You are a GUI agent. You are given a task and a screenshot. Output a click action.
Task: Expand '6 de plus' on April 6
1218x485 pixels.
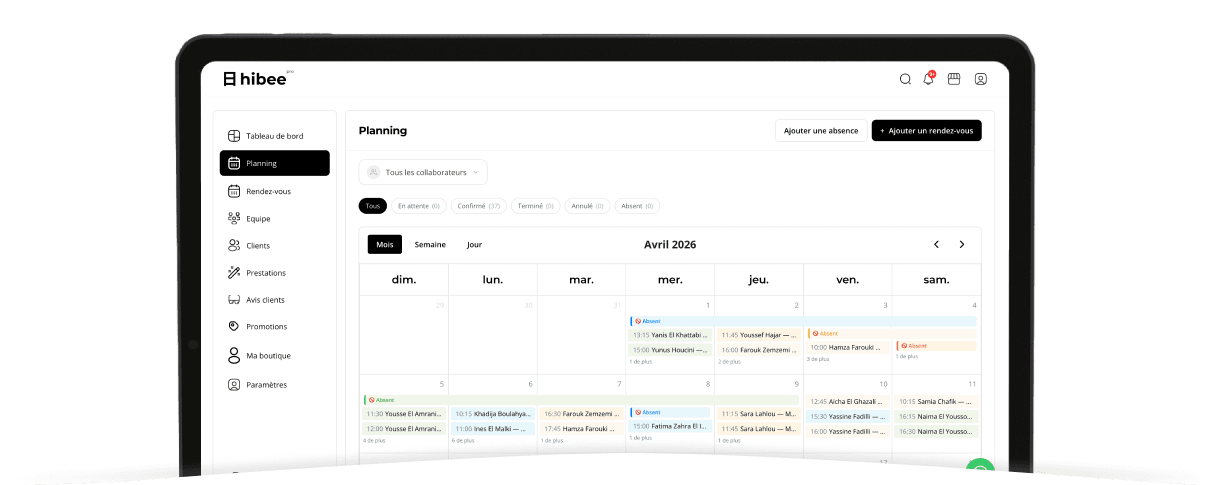click(464, 440)
